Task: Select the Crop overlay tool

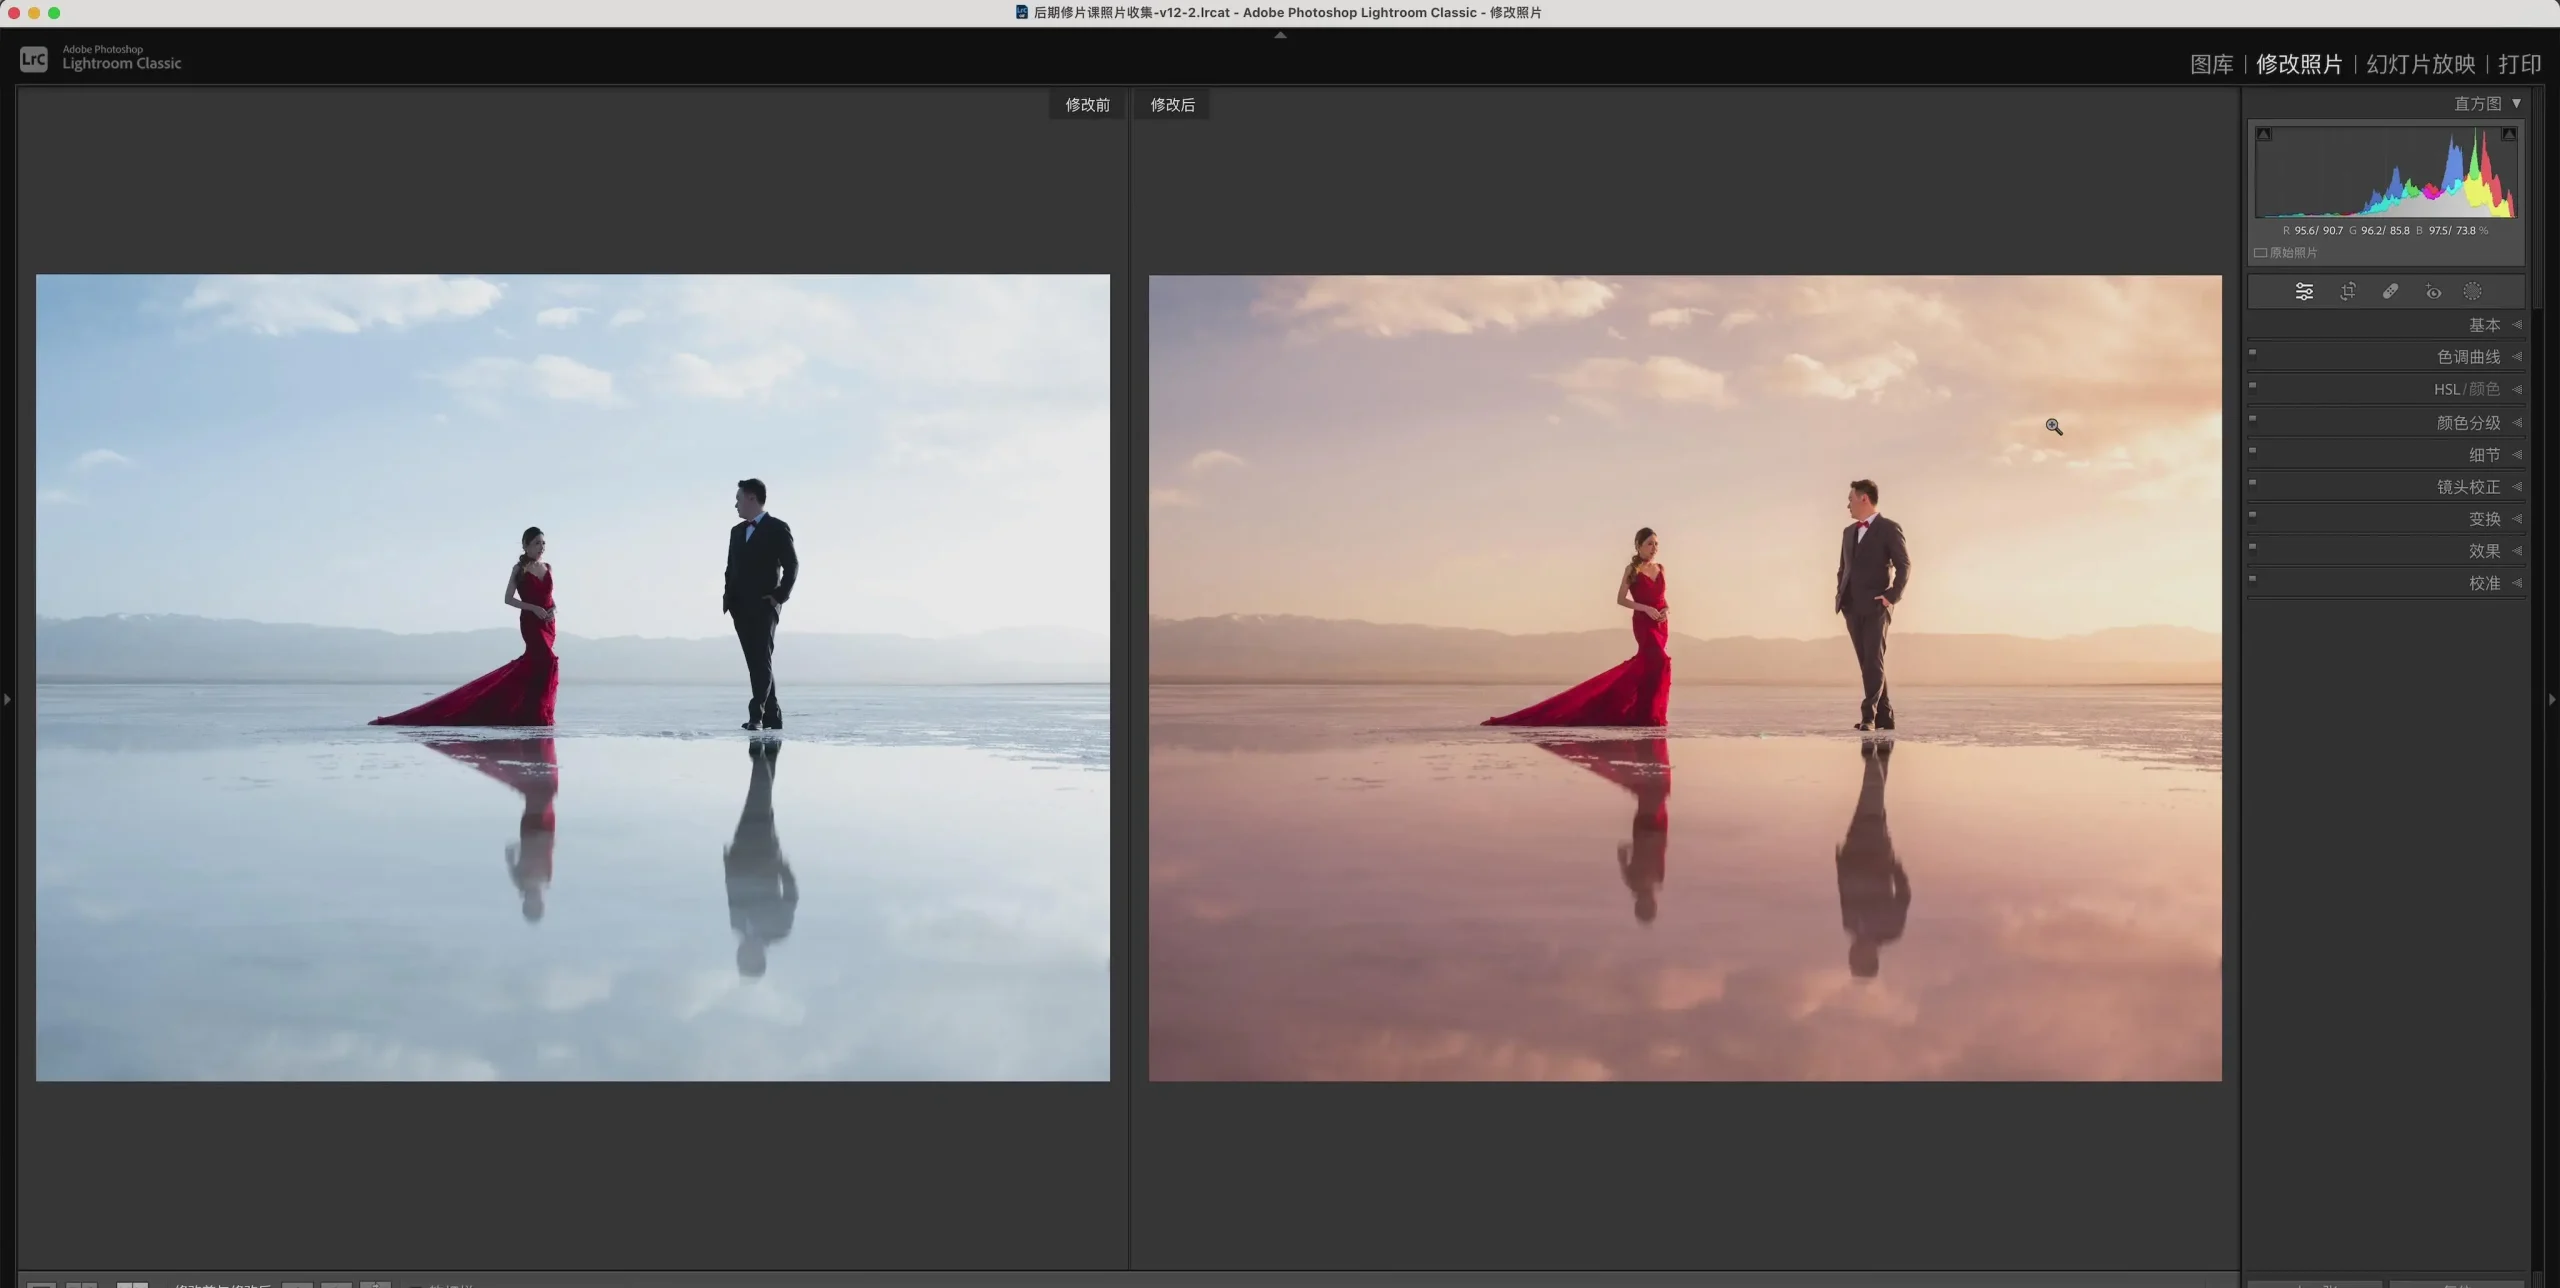Action: pyautogui.click(x=2348, y=292)
